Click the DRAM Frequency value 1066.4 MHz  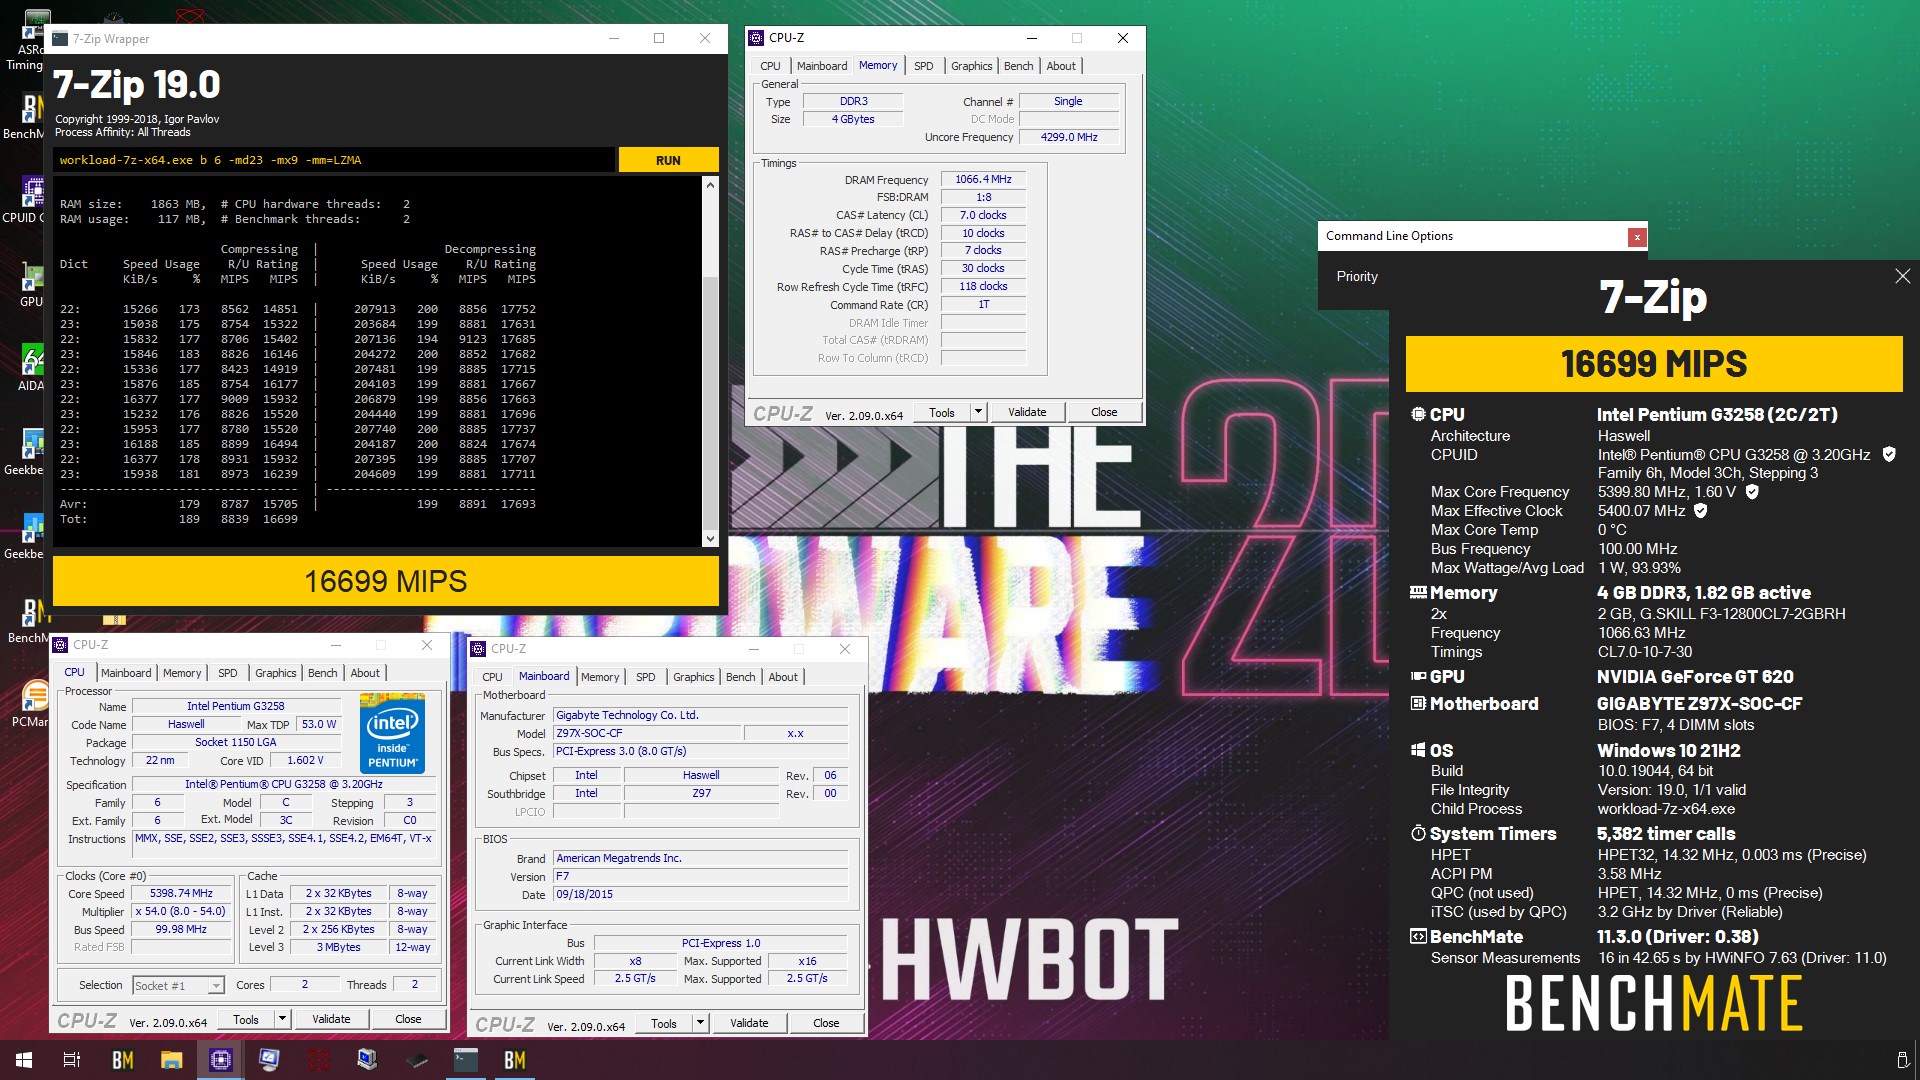pyautogui.click(x=983, y=180)
